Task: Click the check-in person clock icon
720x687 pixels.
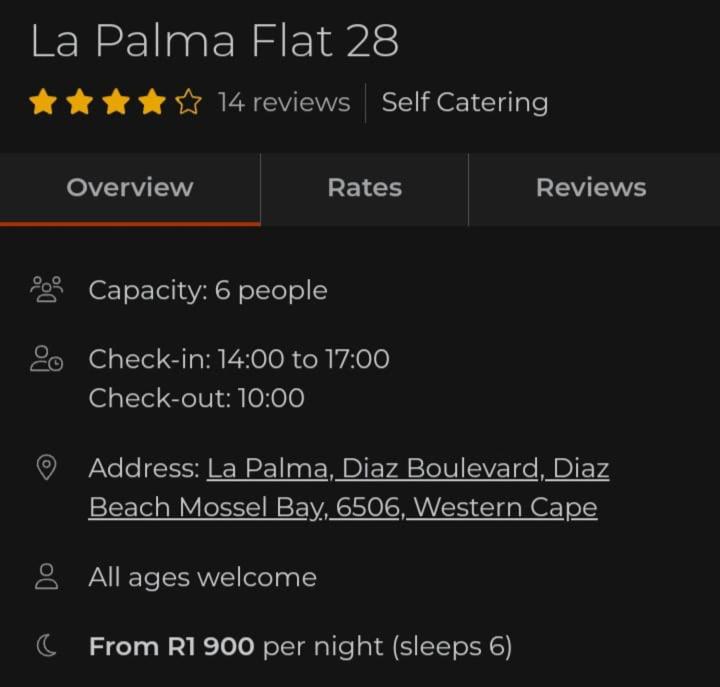Action: point(46,359)
